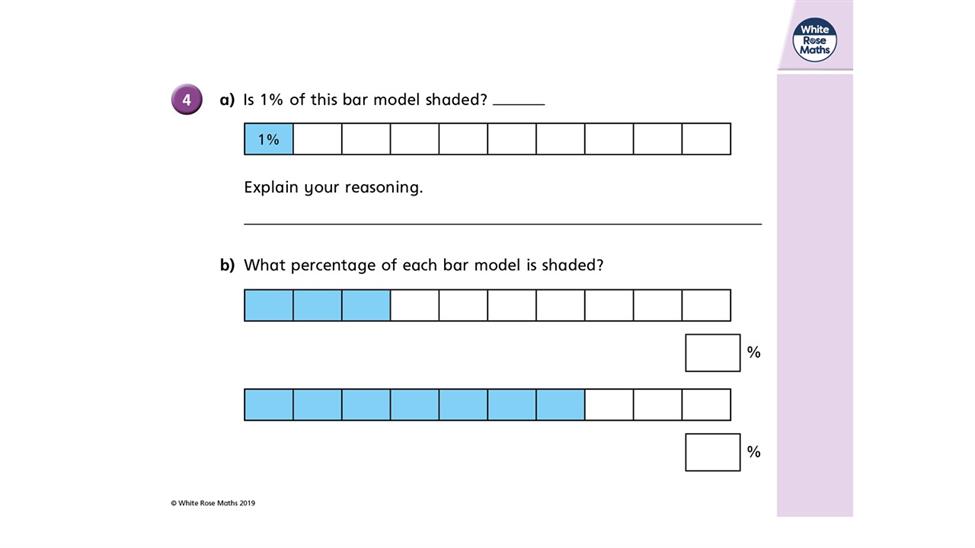Click the 'Explain your reasoning.' text
The image size is (975, 548).
333,187
